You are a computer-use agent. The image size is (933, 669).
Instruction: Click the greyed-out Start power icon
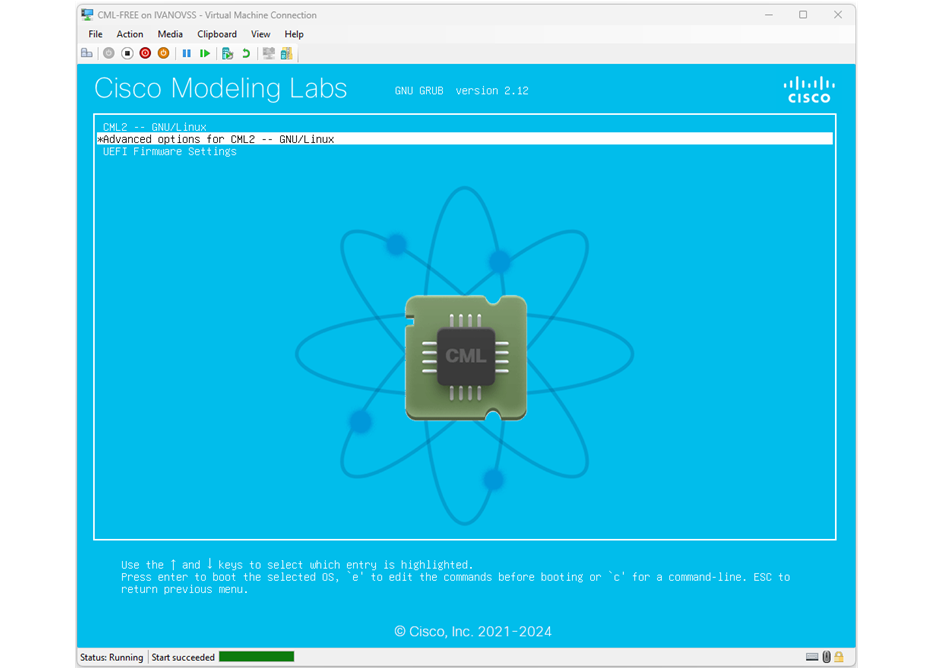click(108, 54)
